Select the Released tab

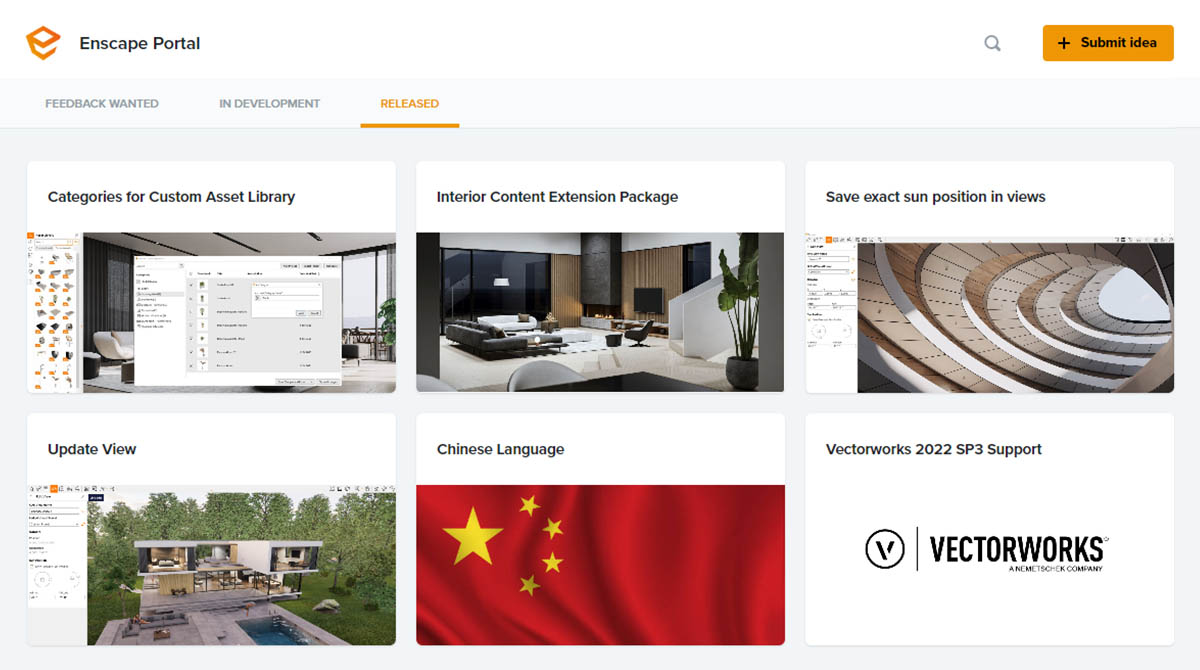point(410,103)
